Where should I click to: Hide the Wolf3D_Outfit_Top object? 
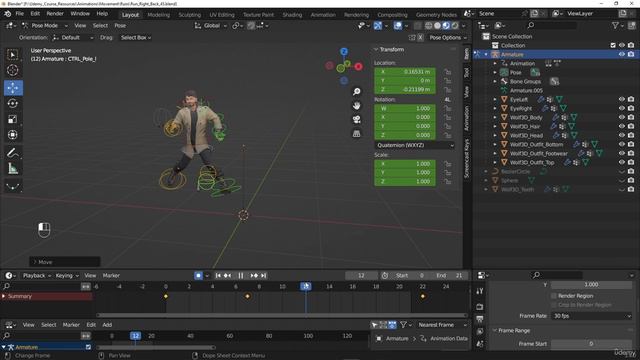pyautogui.click(x=622, y=162)
